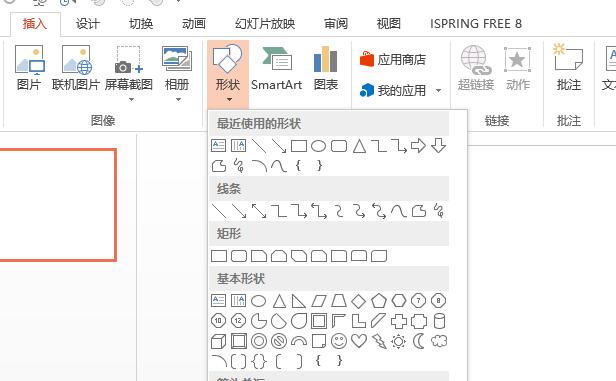Image resolution: width=616 pixels, height=381 pixels.
Task: Select text box in recently used shapes
Action: [218, 146]
